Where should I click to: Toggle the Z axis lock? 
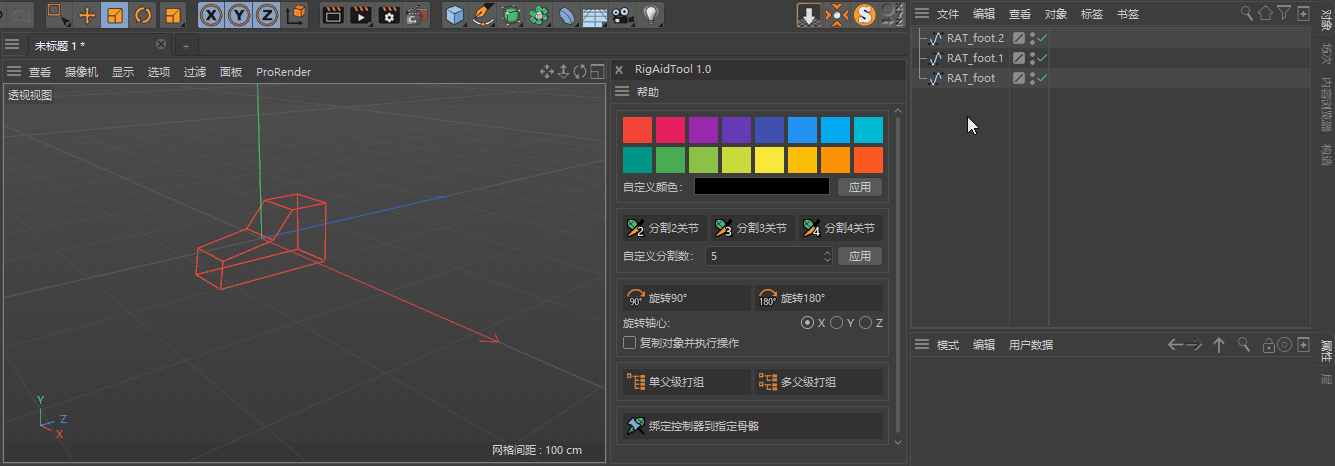tap(267, 14)
